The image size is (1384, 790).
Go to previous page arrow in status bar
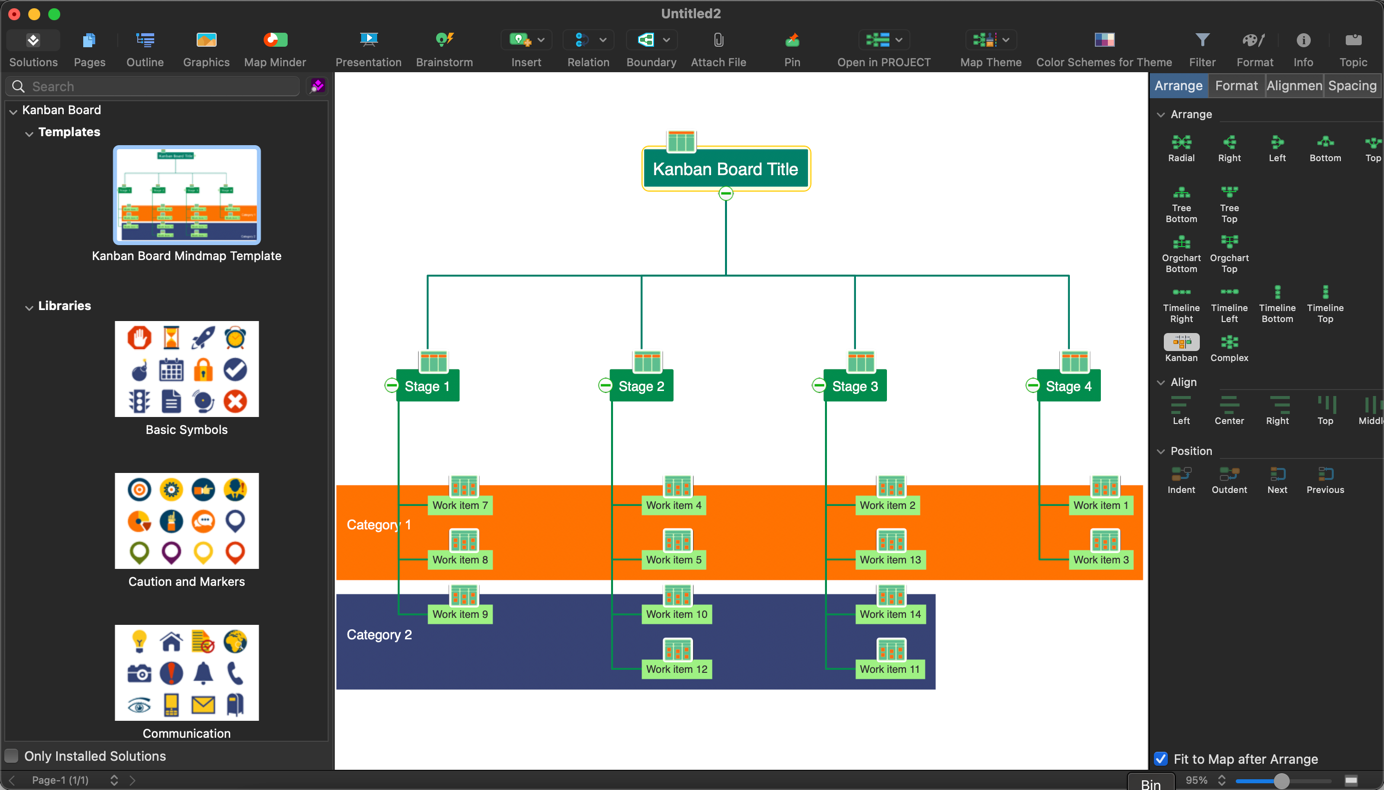click(12, 780)
